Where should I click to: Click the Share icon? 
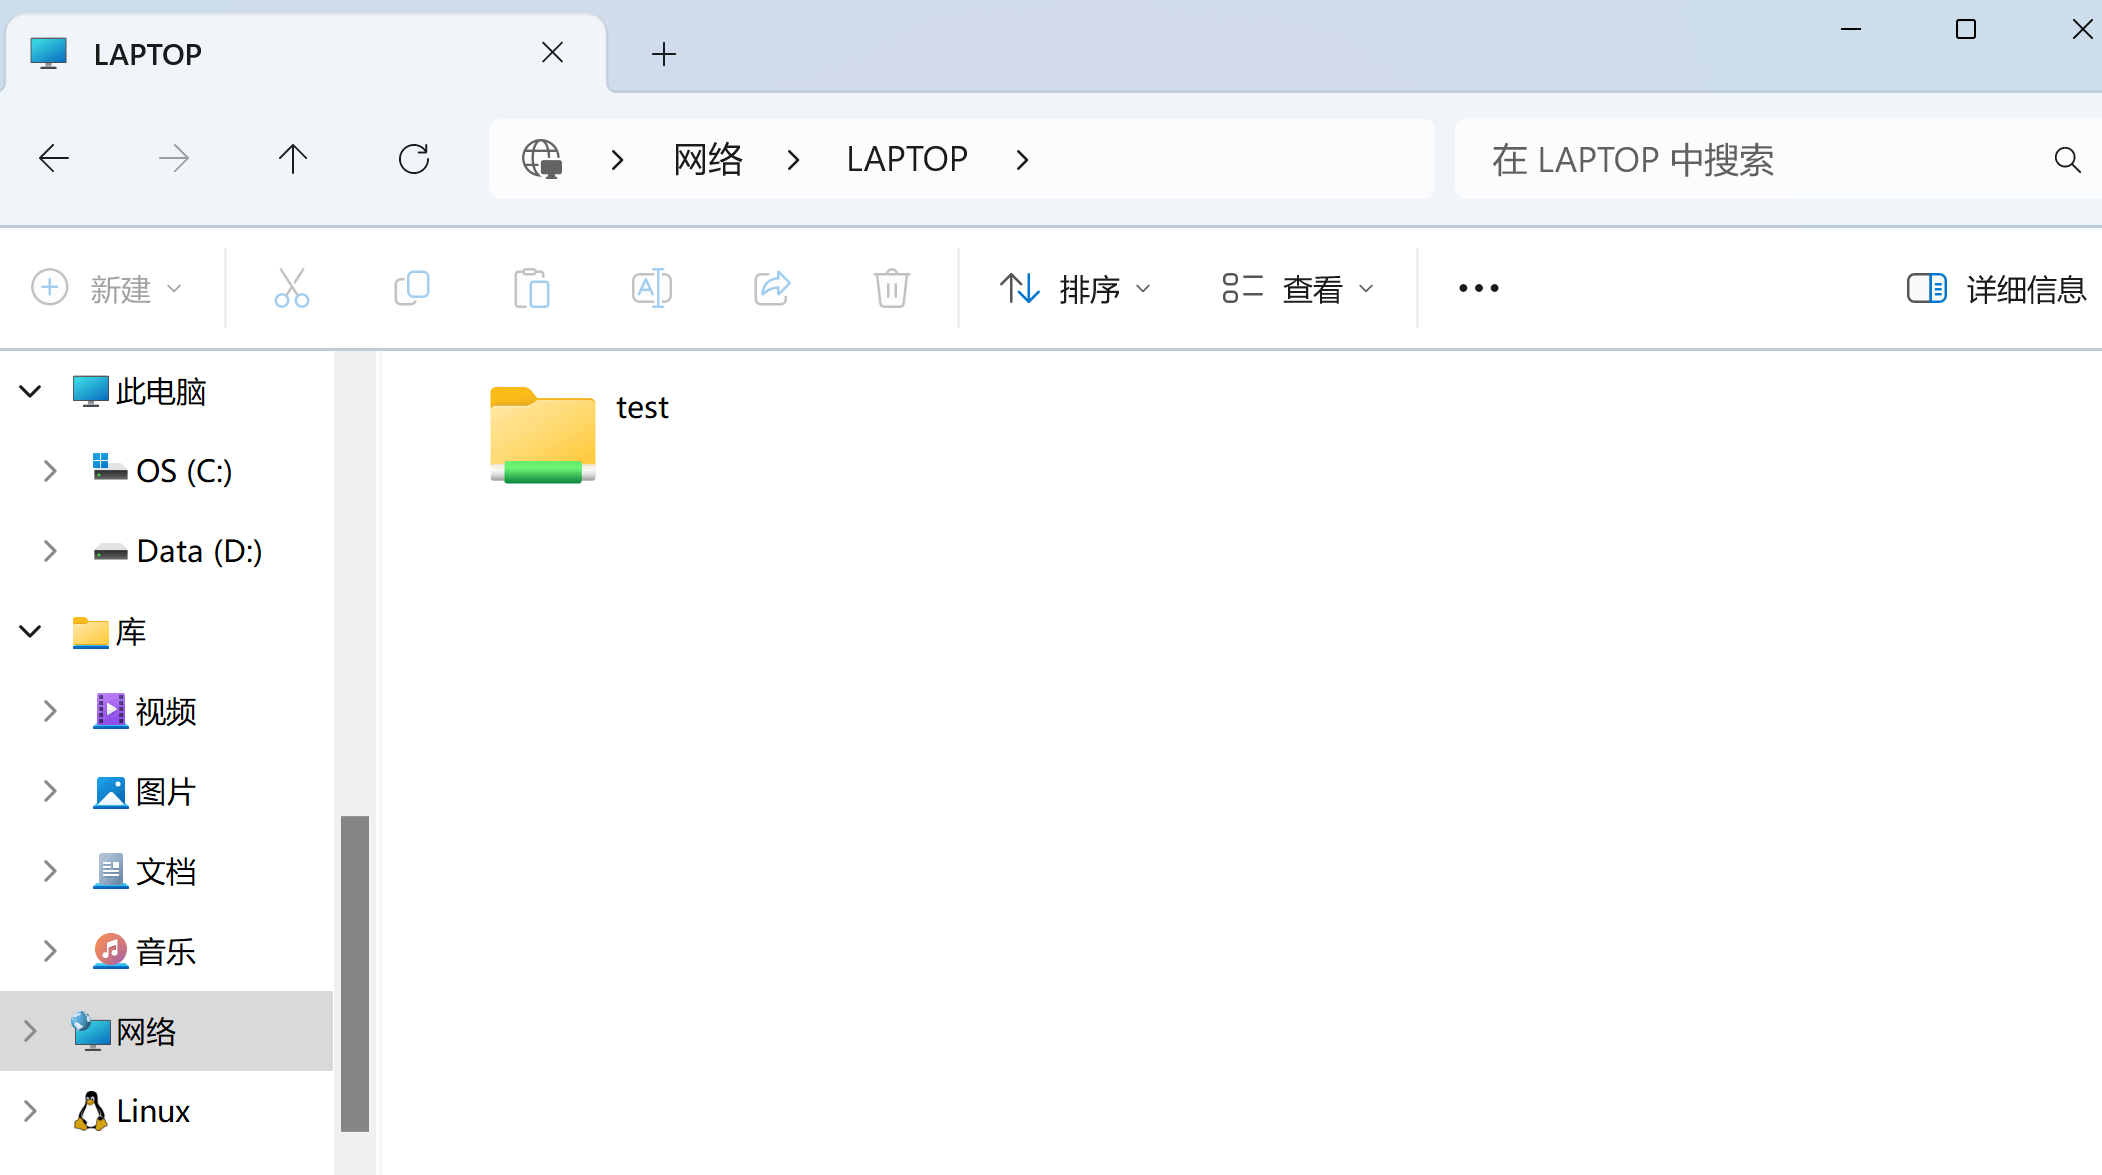771,288
